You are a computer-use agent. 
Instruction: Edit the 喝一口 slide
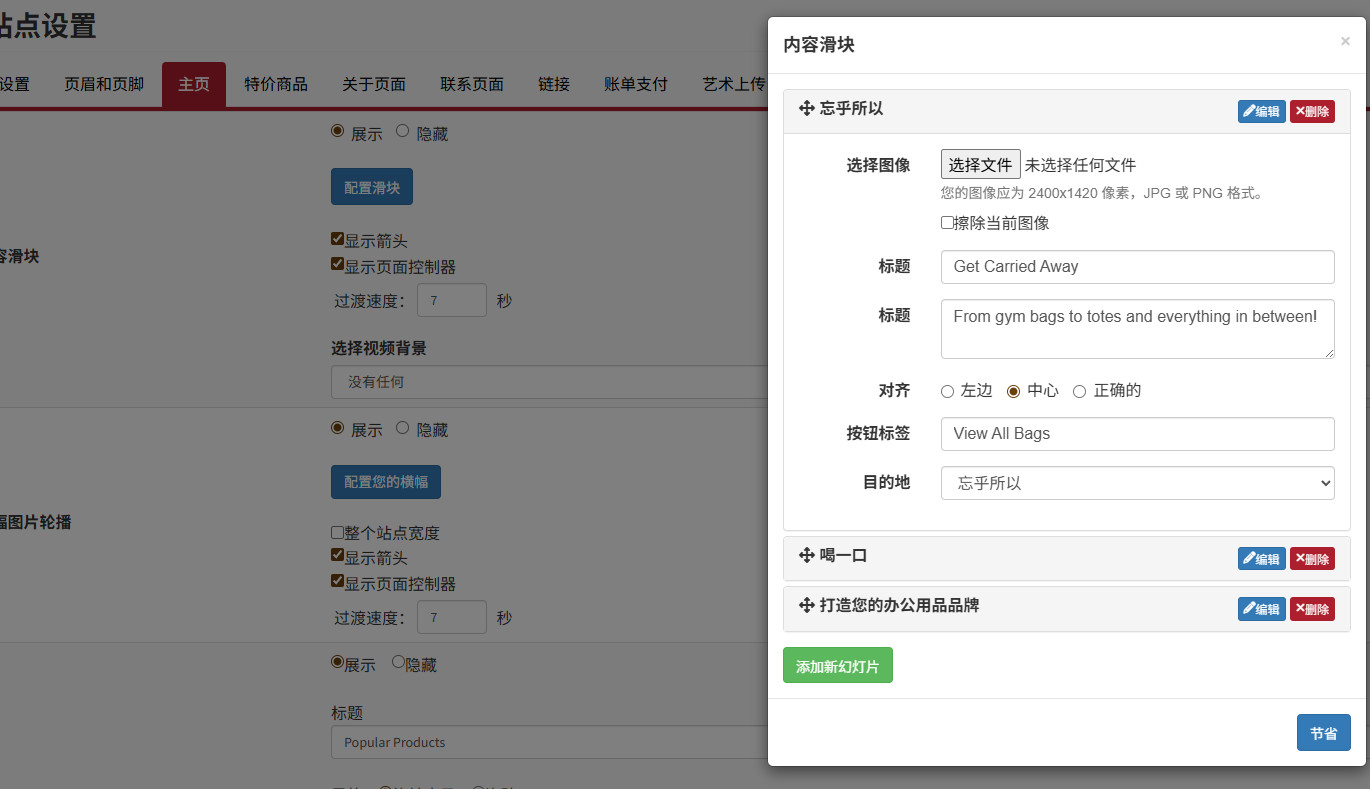tap(1261, 558)
